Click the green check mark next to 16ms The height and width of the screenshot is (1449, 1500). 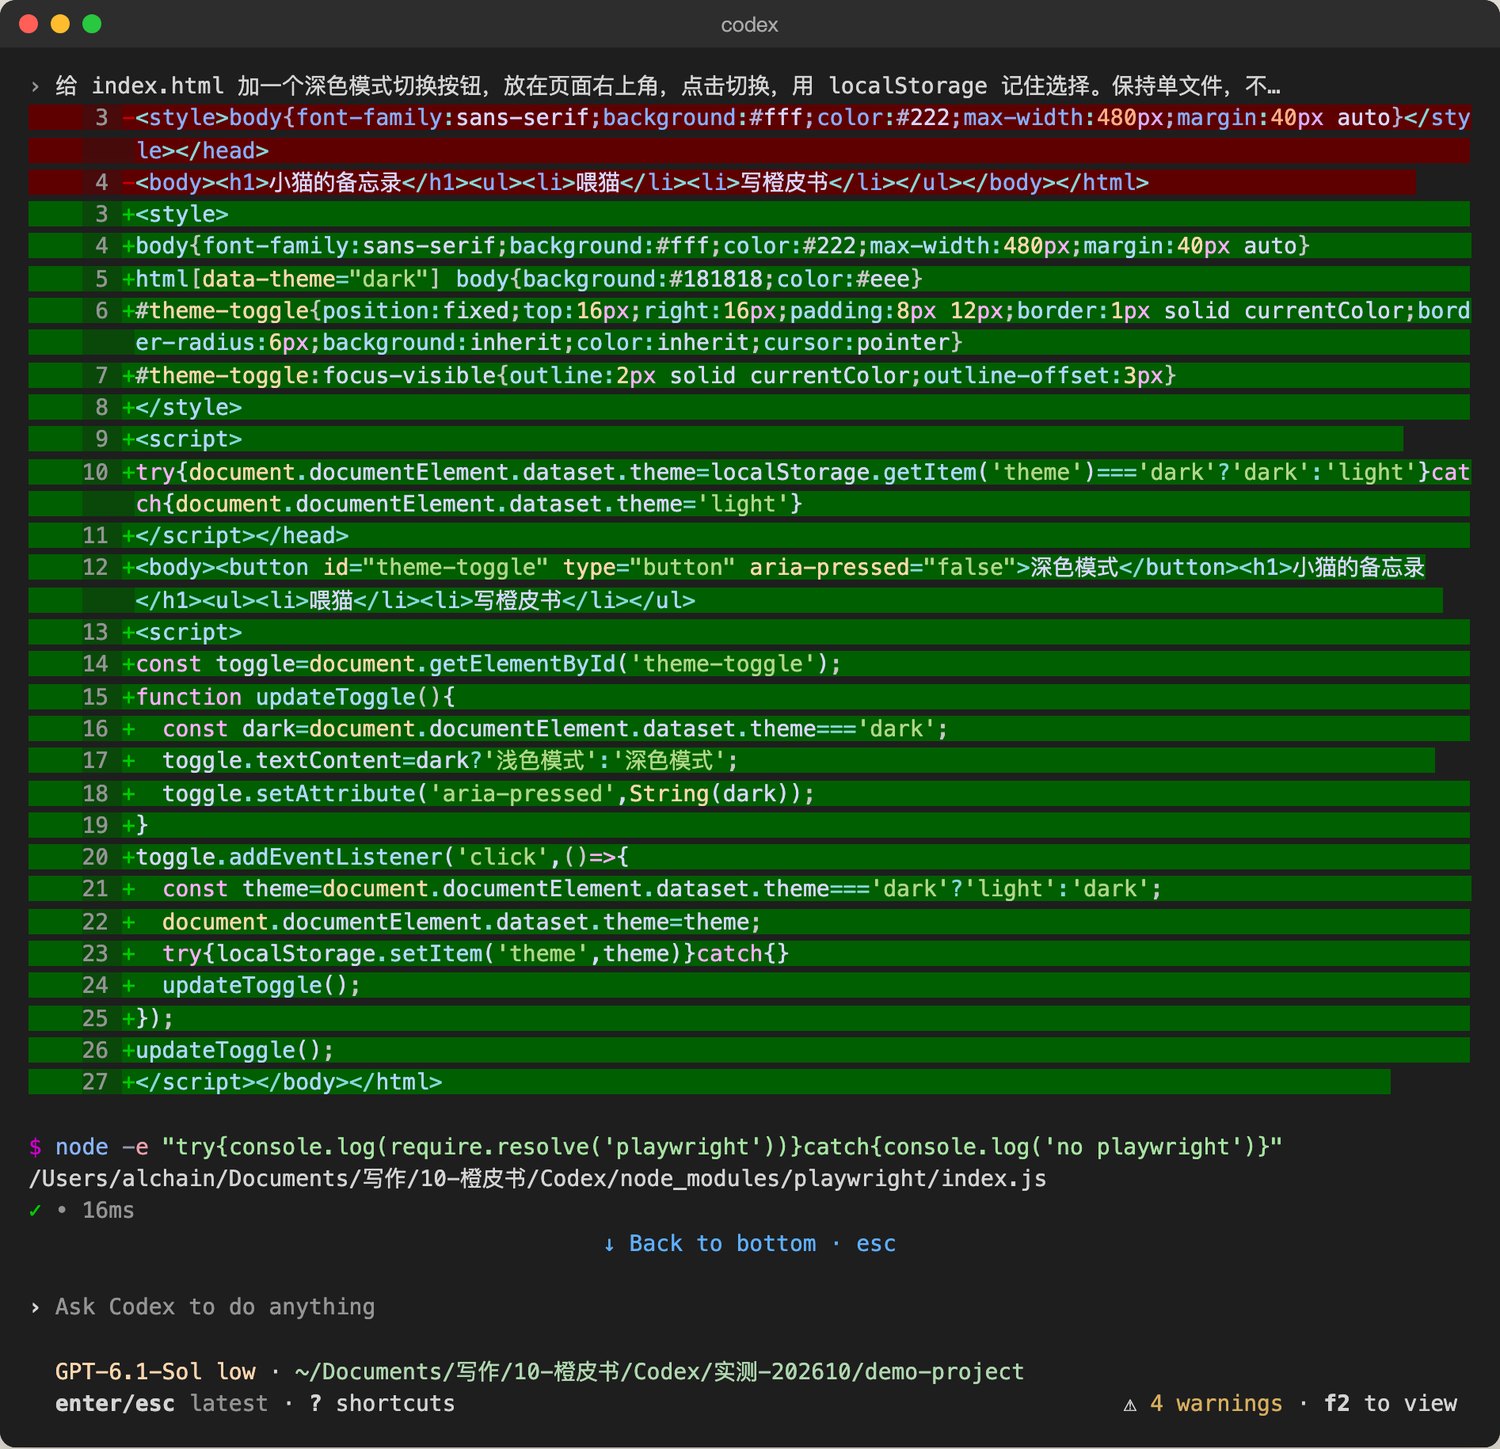[x=36, y=1210]
